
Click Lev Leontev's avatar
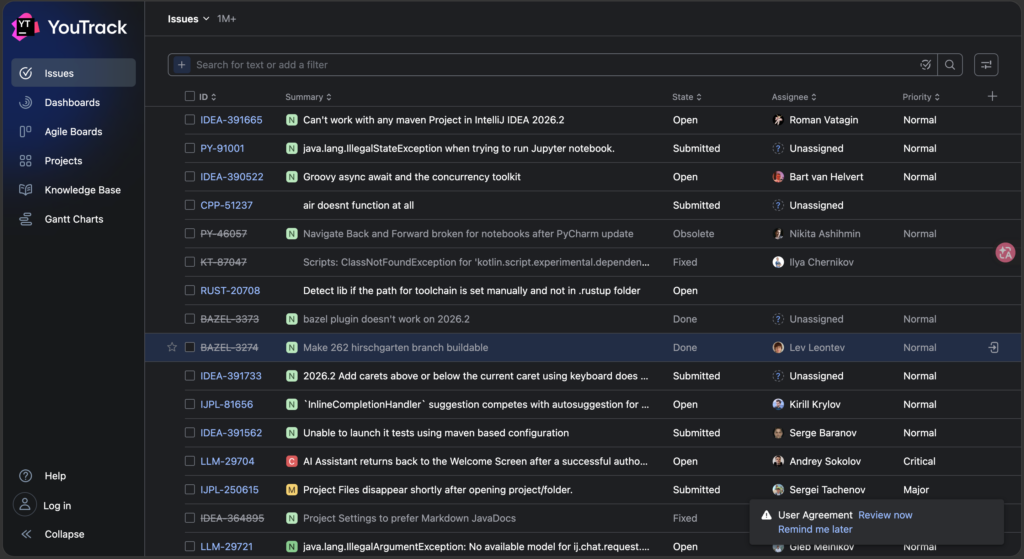click(778, 347)
